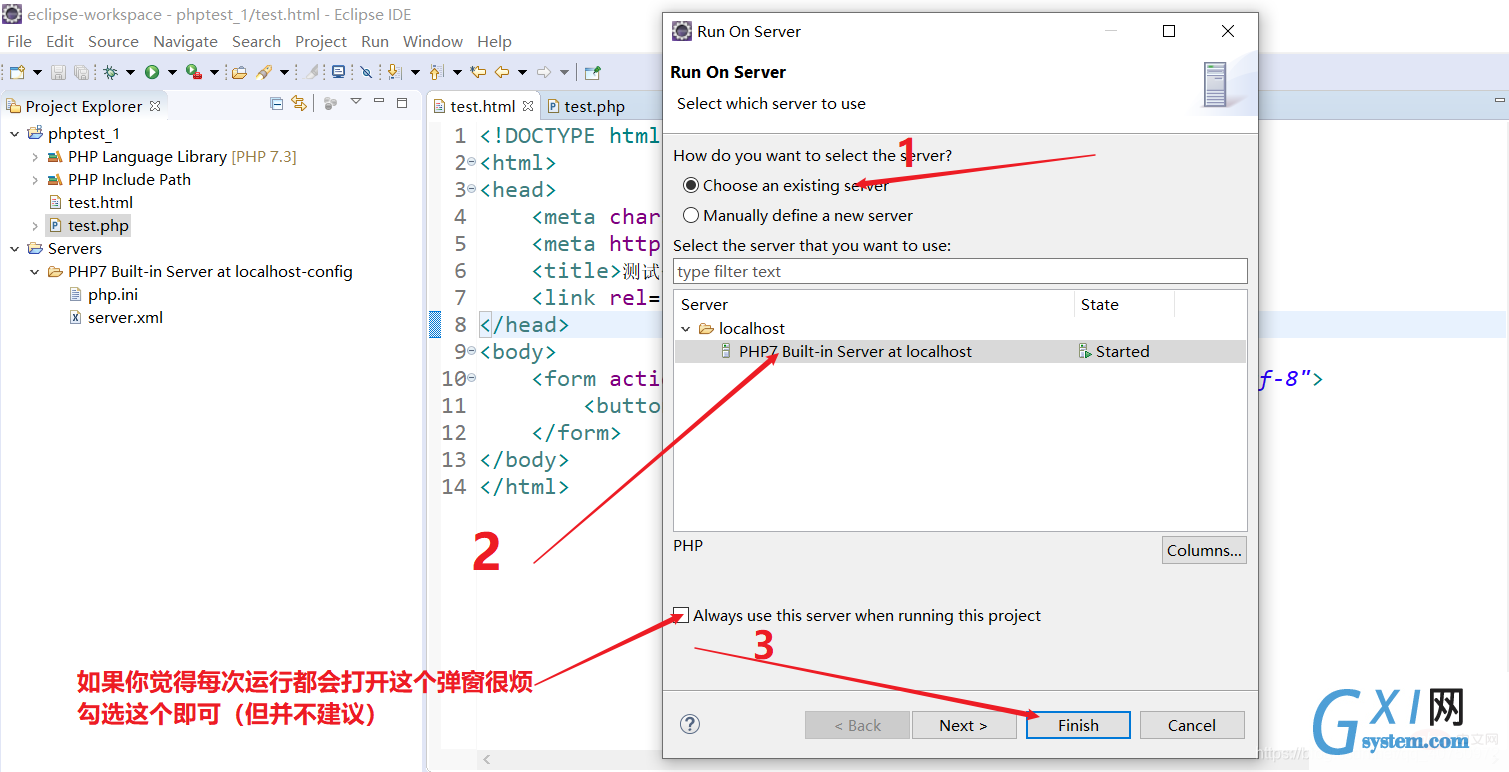Click the Server column header
The height and width of the screenshot is (772, 1509).
point(875,305)
